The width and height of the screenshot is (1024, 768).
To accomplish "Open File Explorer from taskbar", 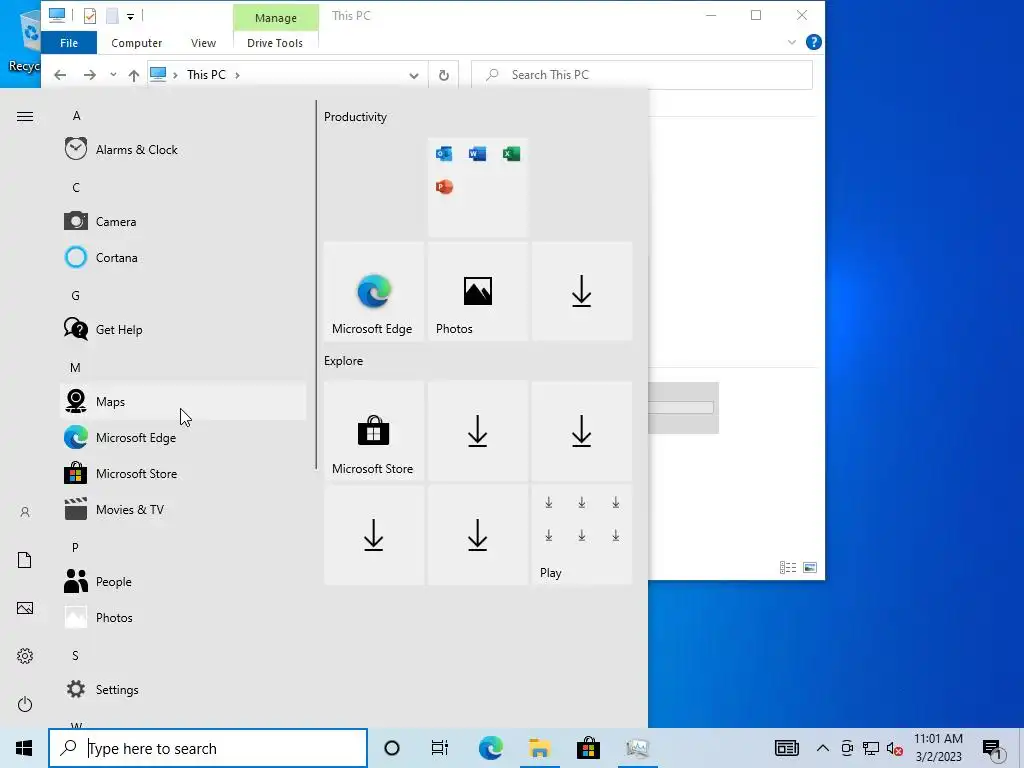I will pos(539,748).
